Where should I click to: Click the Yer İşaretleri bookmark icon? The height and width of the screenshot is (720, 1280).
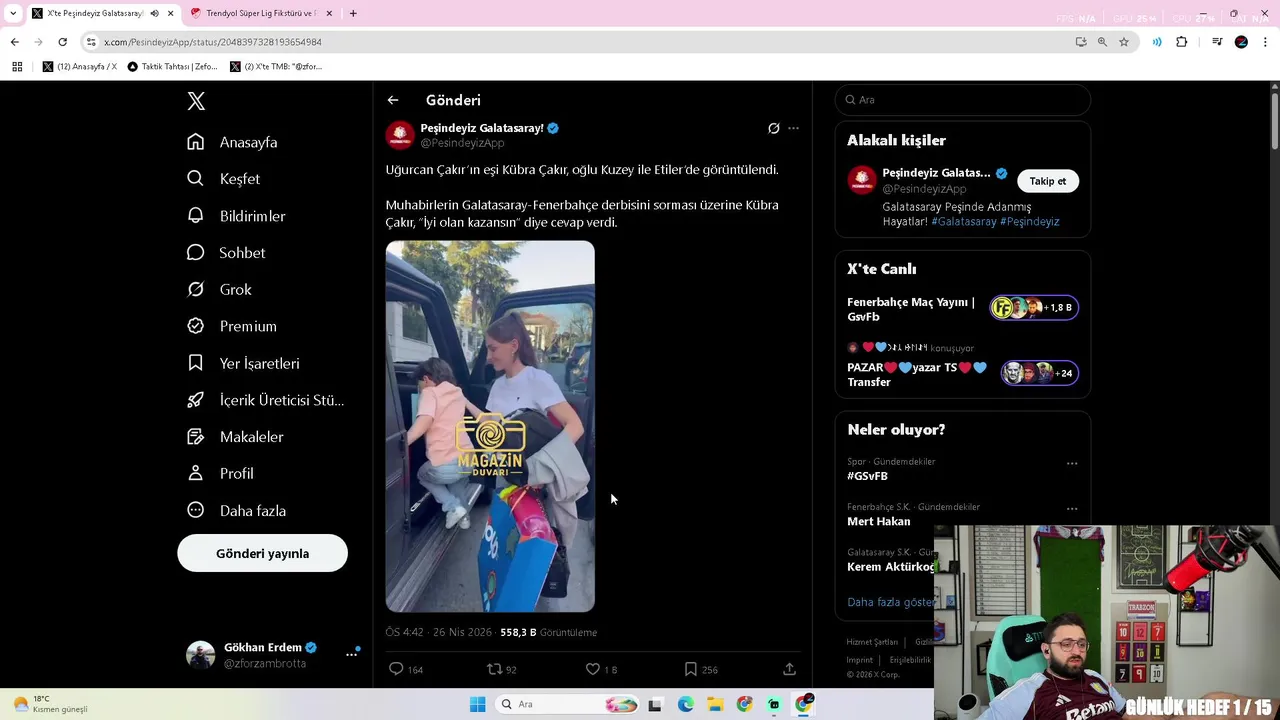tap(196, 363)
